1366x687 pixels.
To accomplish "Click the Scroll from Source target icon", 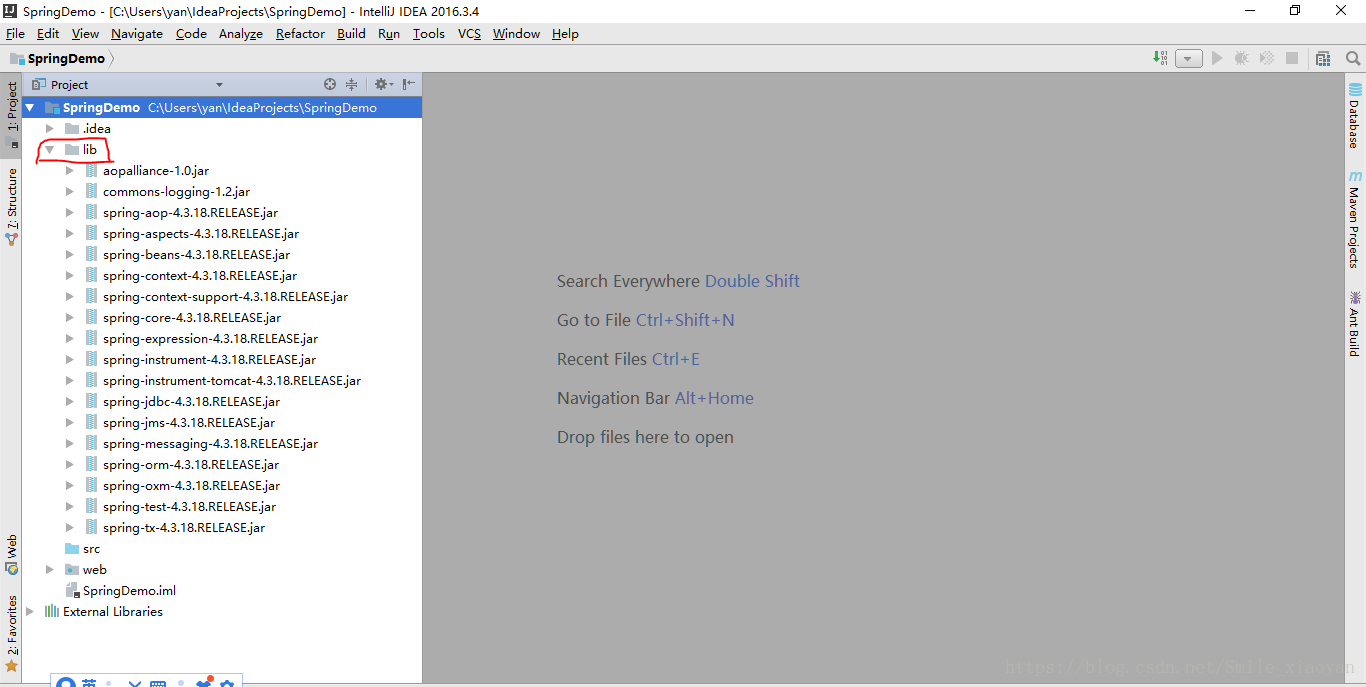I will click(x=330, y=84).
